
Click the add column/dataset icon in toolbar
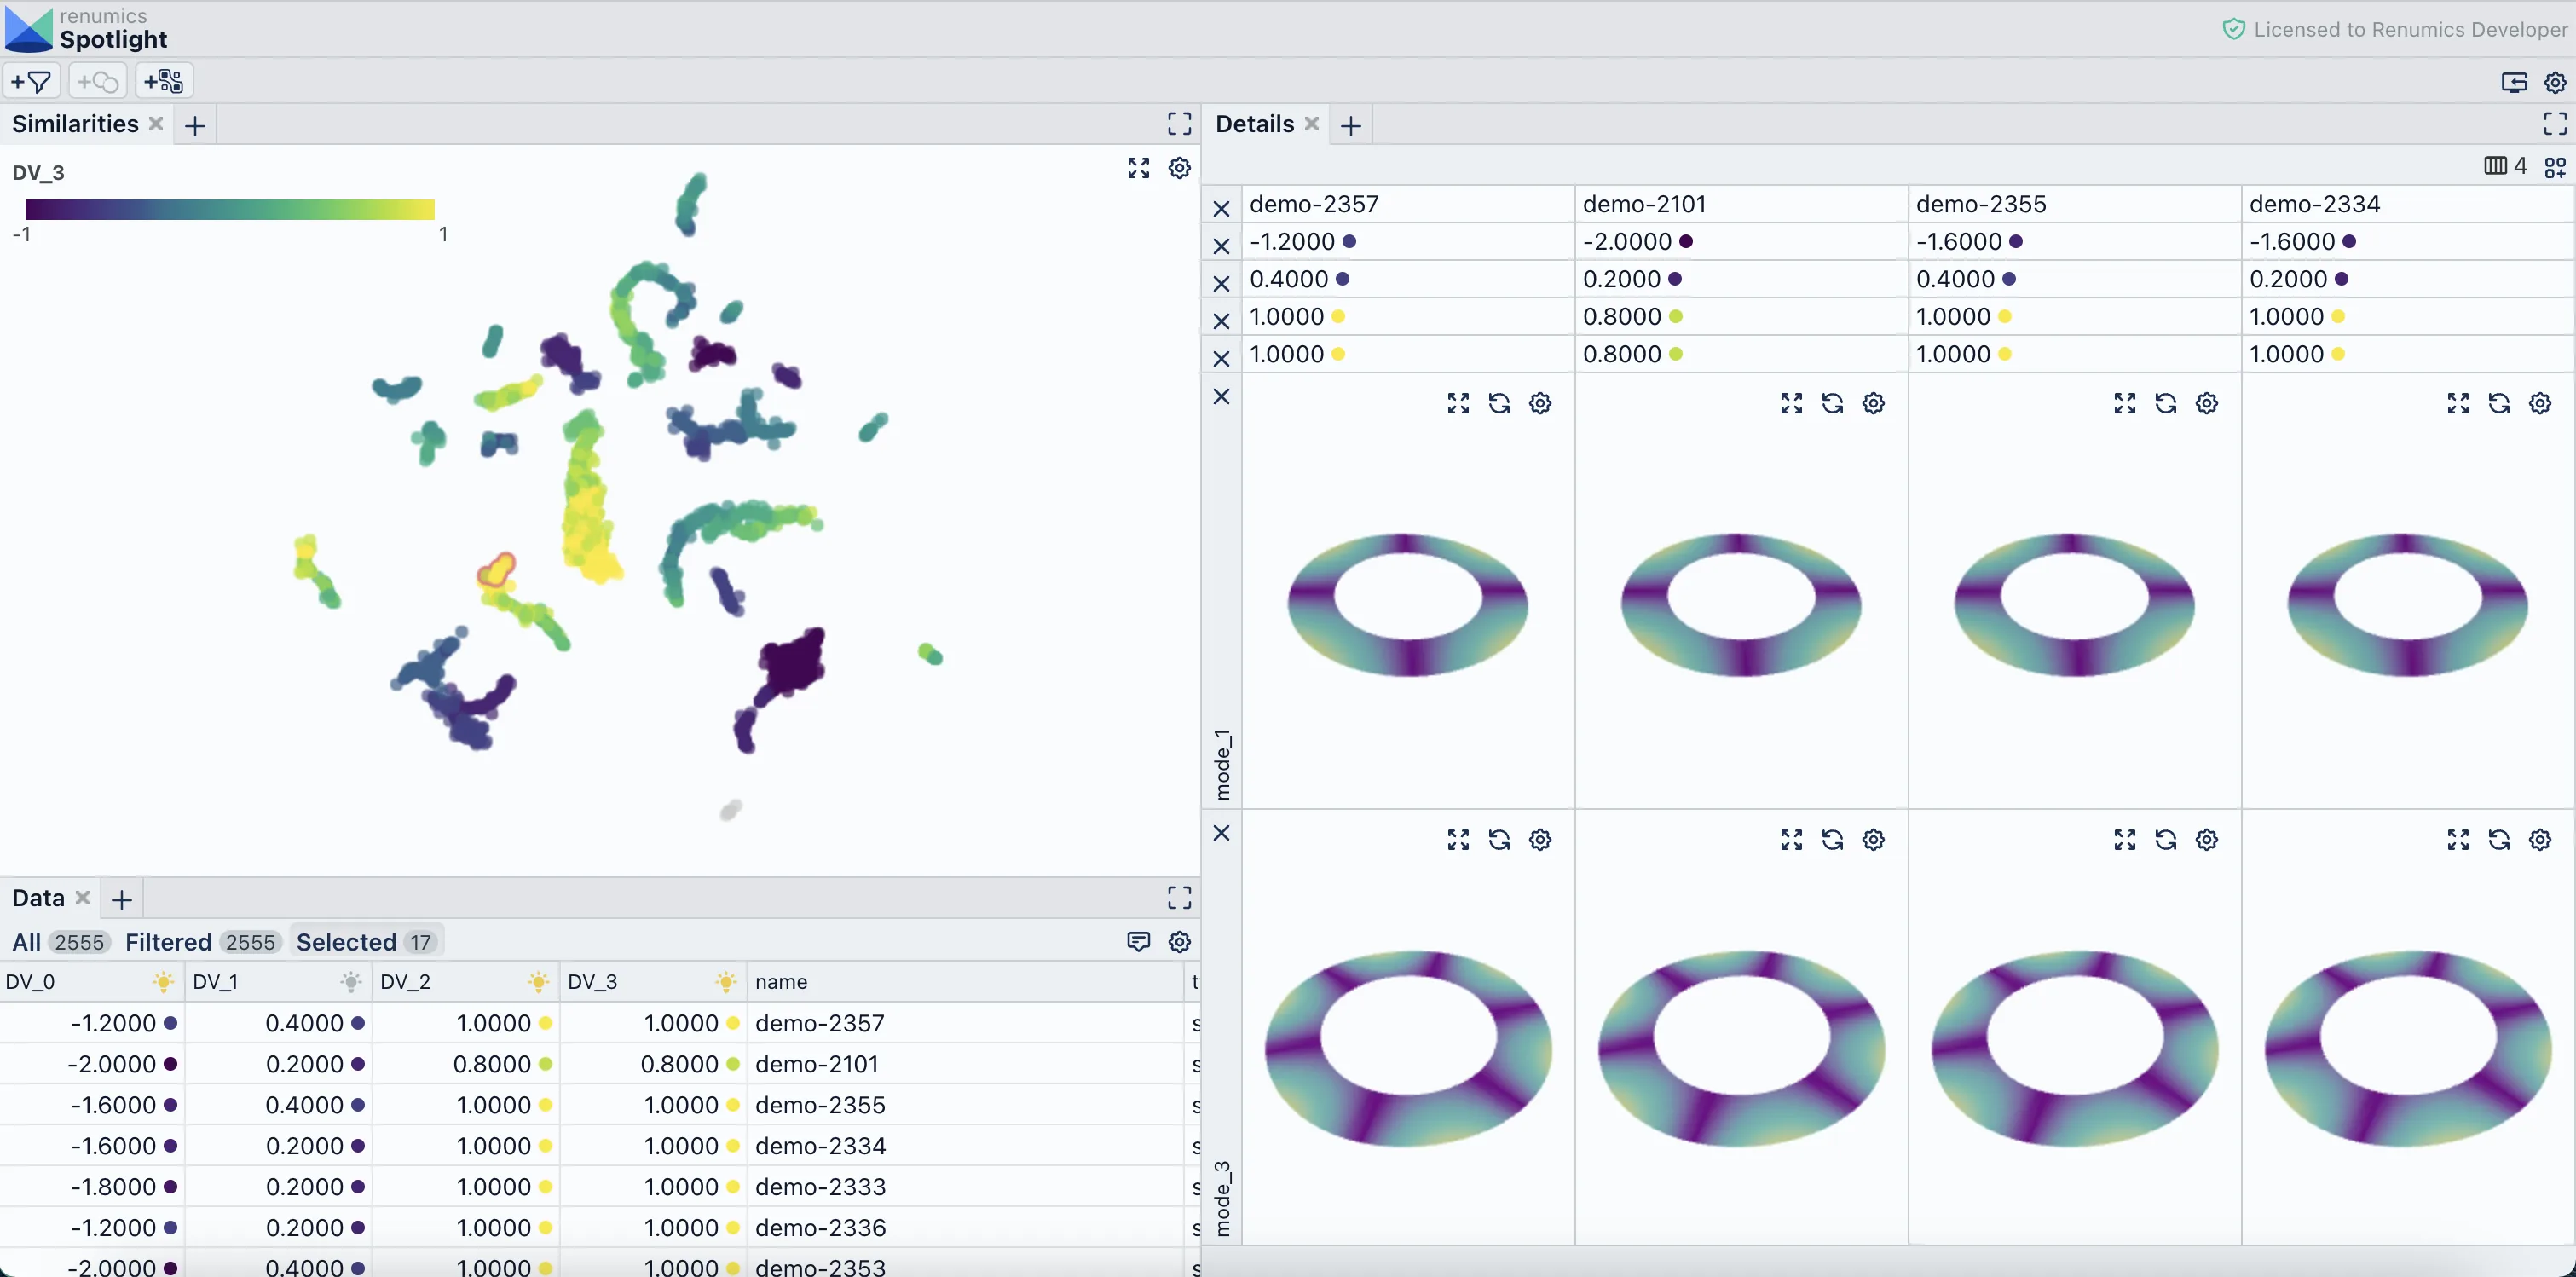click(x=164, y=81)
